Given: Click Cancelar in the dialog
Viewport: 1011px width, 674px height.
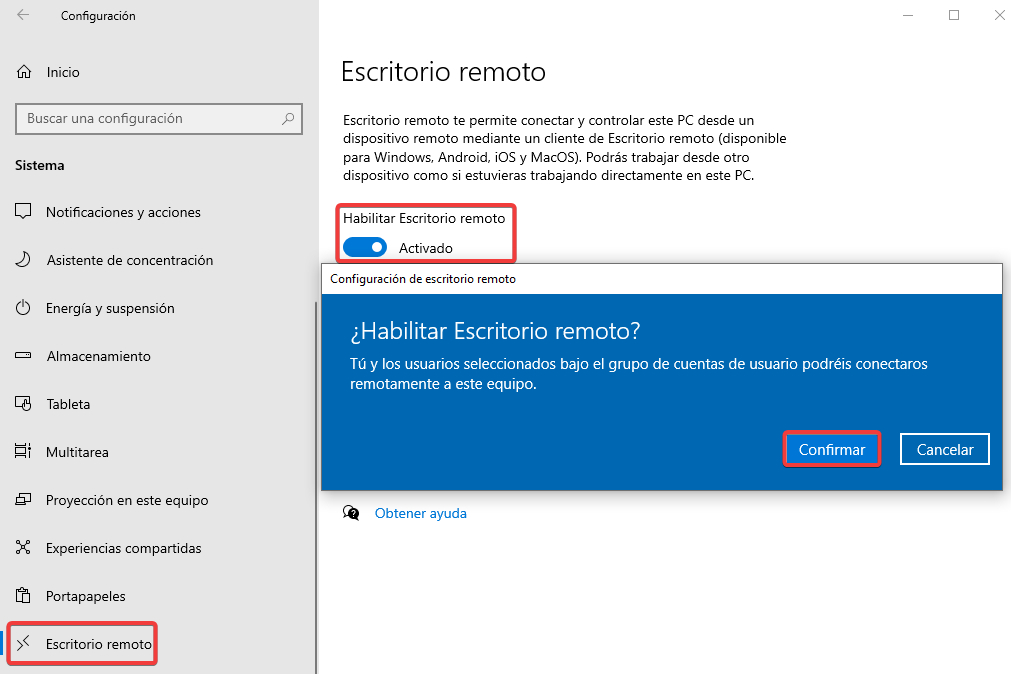Looking at the screenshot, I should point(944,450).
